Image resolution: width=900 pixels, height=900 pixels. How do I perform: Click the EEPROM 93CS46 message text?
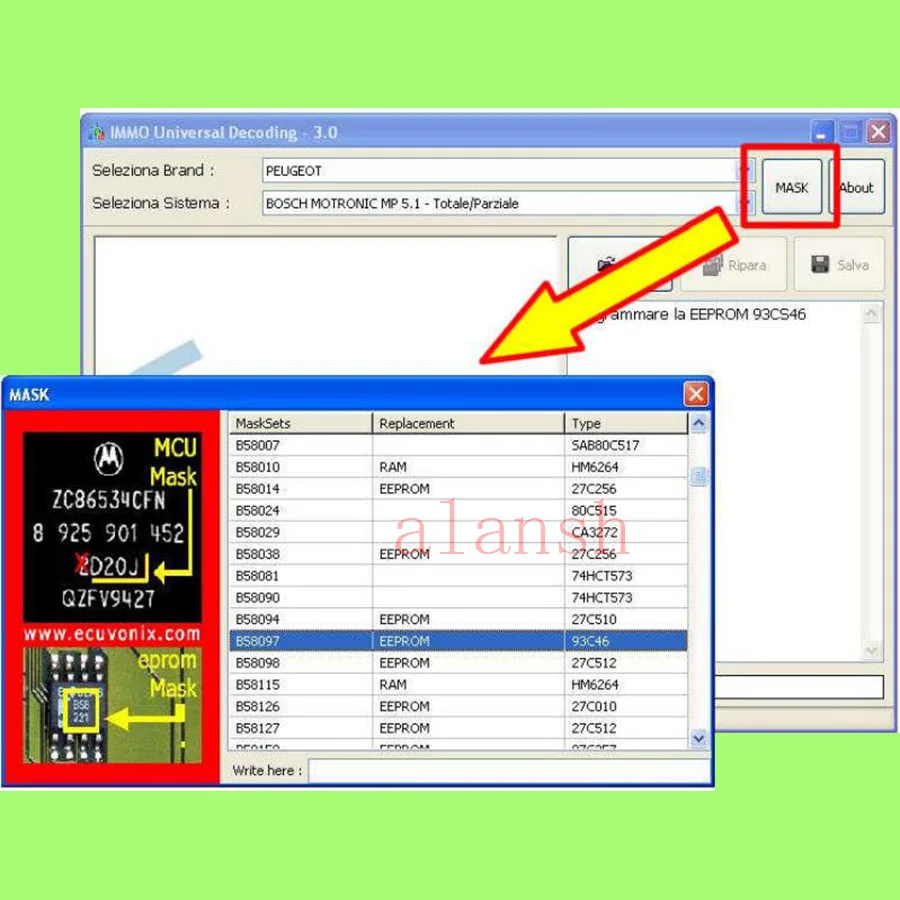coord(700,315)
